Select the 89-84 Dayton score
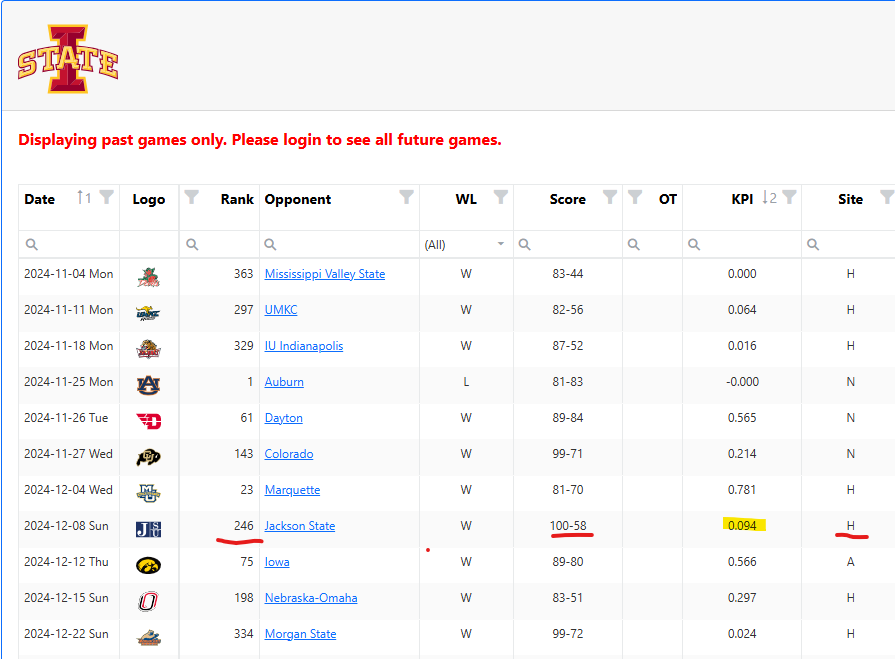This screenshot has height=659, width=895. tap(567, 418)
